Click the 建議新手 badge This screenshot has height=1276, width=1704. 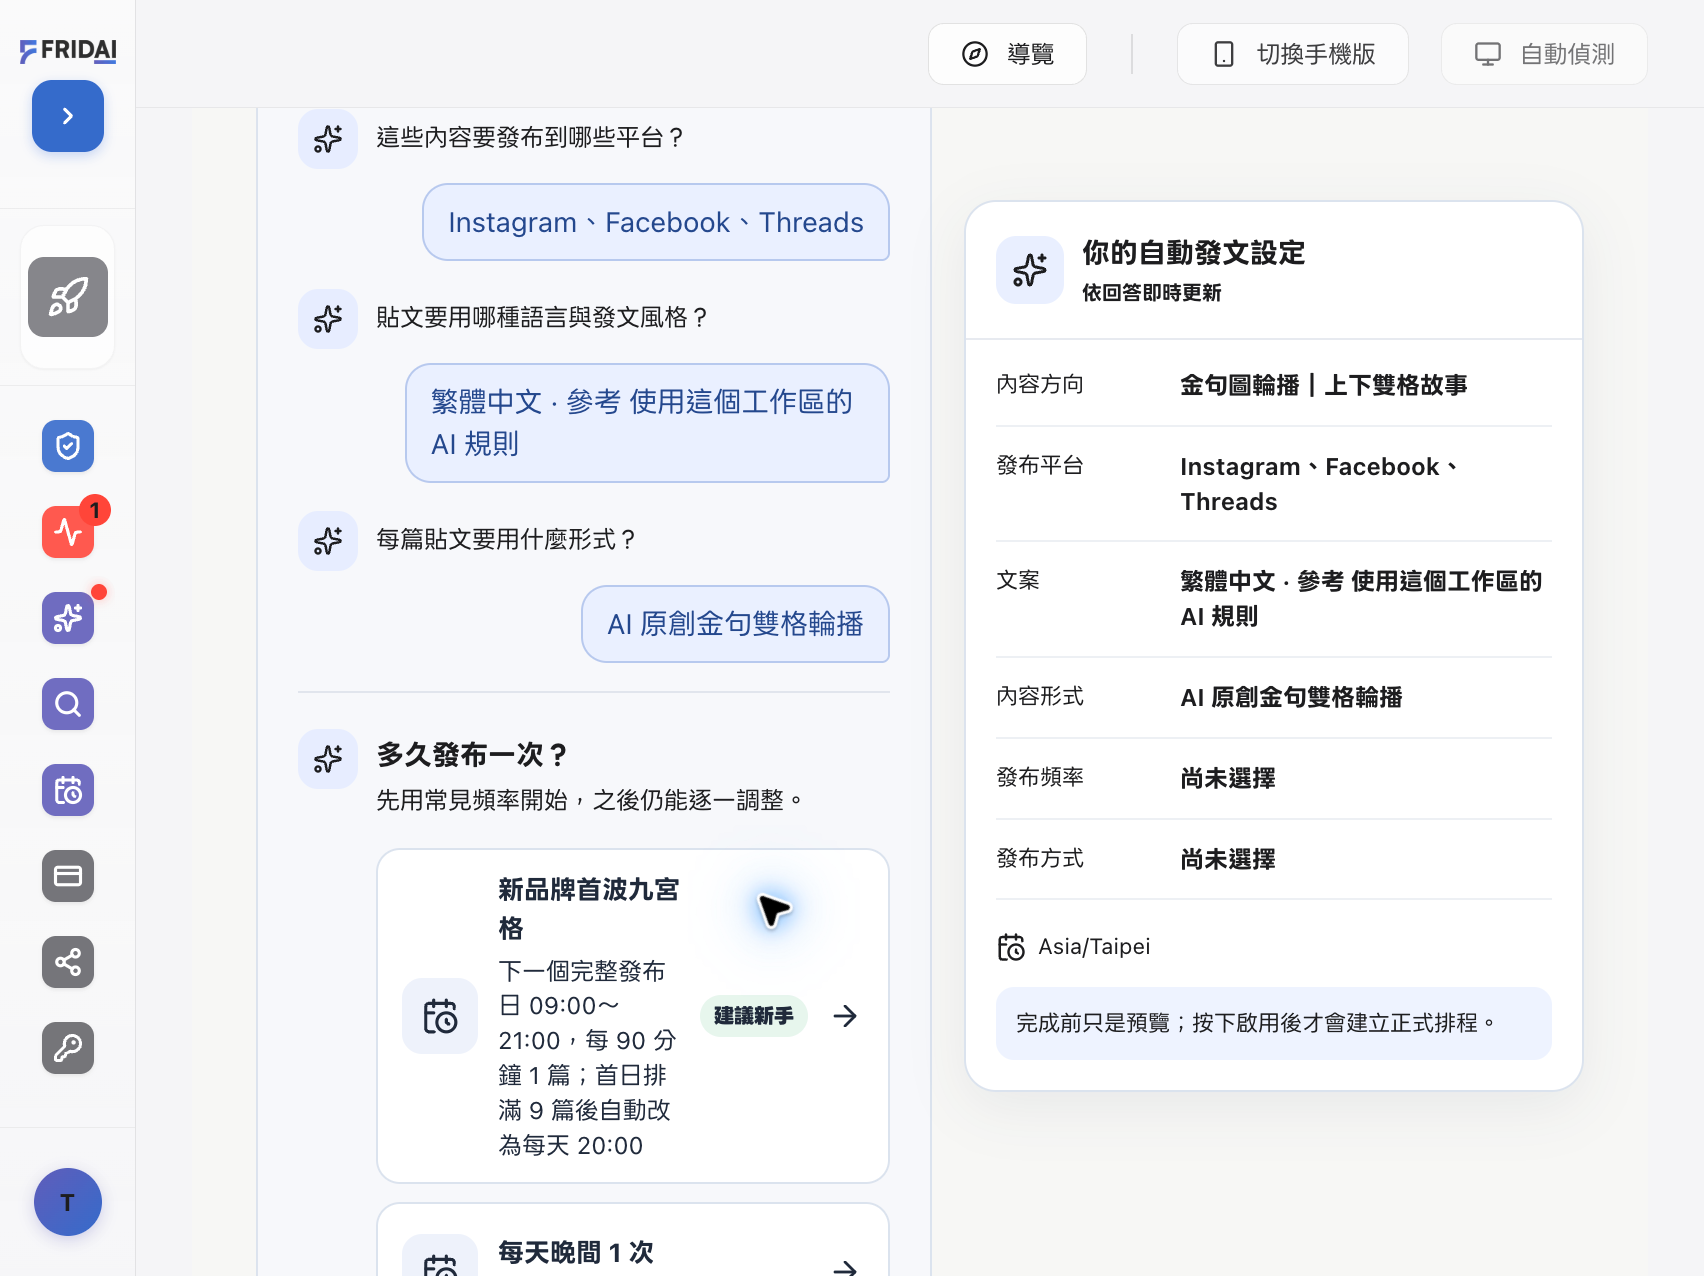(754, 1016)
